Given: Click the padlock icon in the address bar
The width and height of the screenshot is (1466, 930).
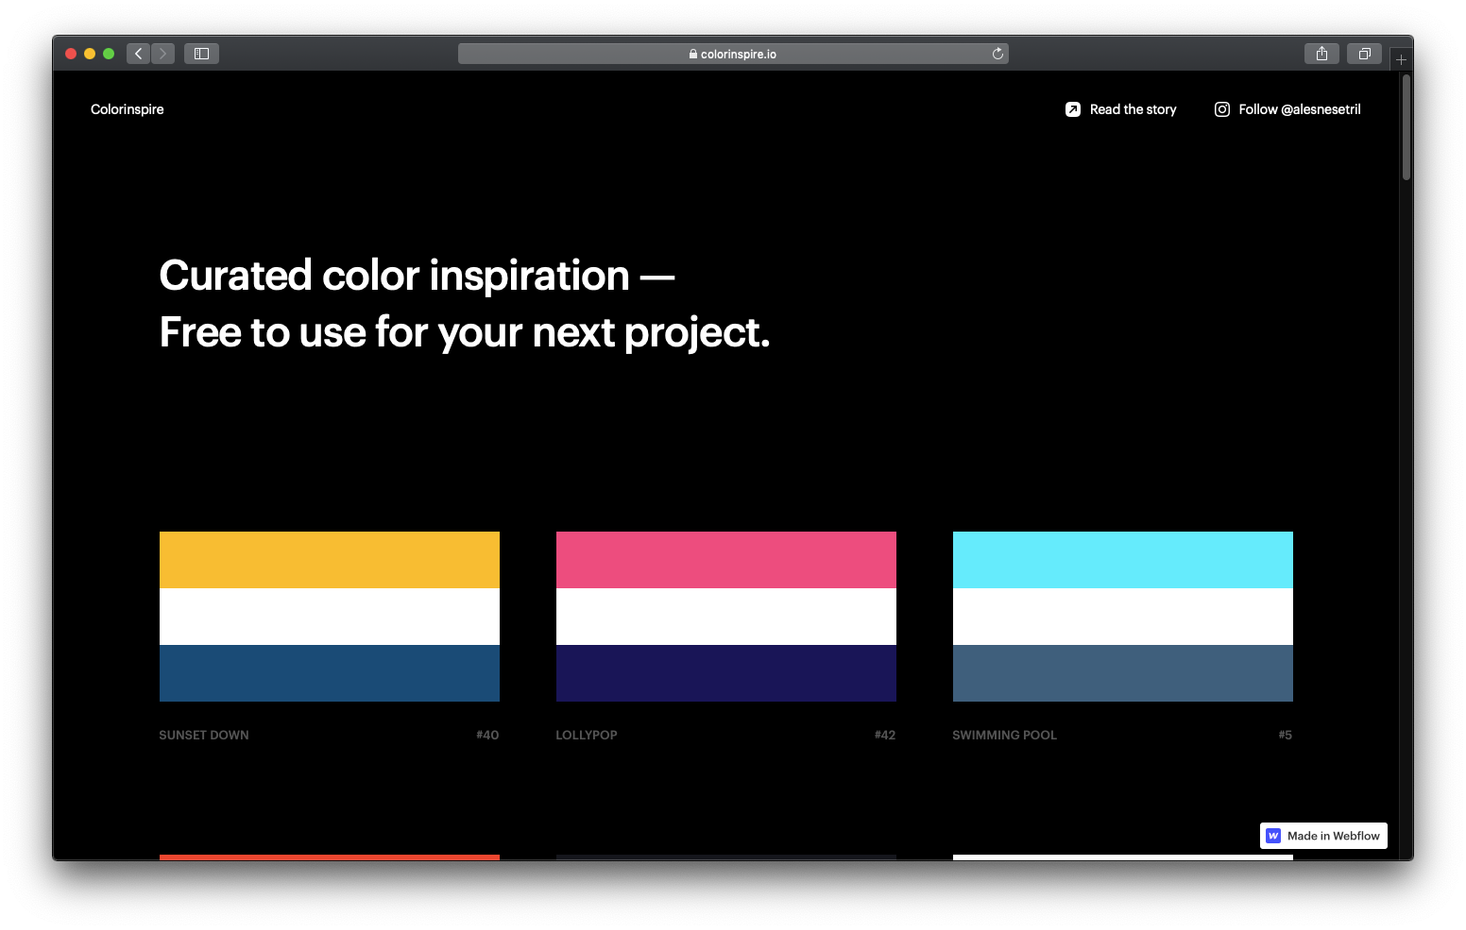Looking at the screenshot, I should pyautogui.click(x=693, y=54).
